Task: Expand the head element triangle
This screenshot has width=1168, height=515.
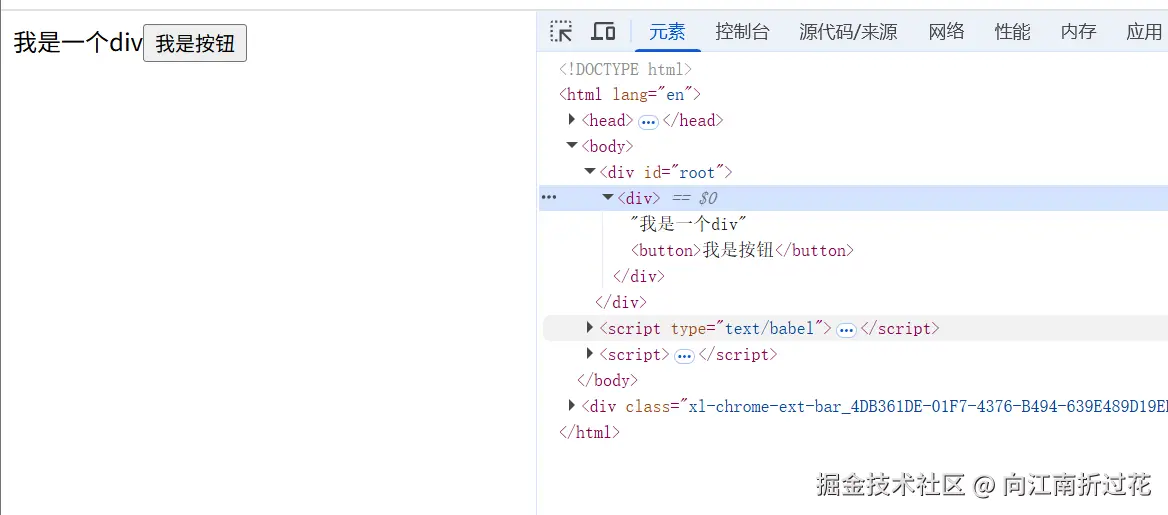Action: pyautogui.click(x=572, y=119)
